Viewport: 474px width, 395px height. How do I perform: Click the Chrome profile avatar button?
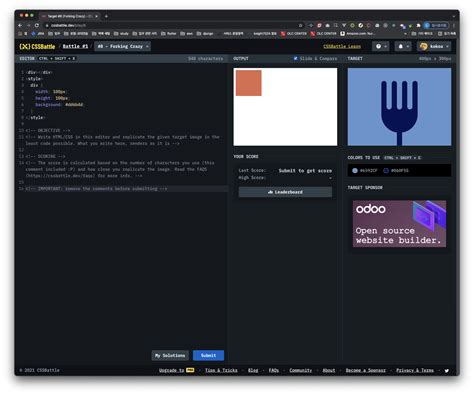coord(436,25)
